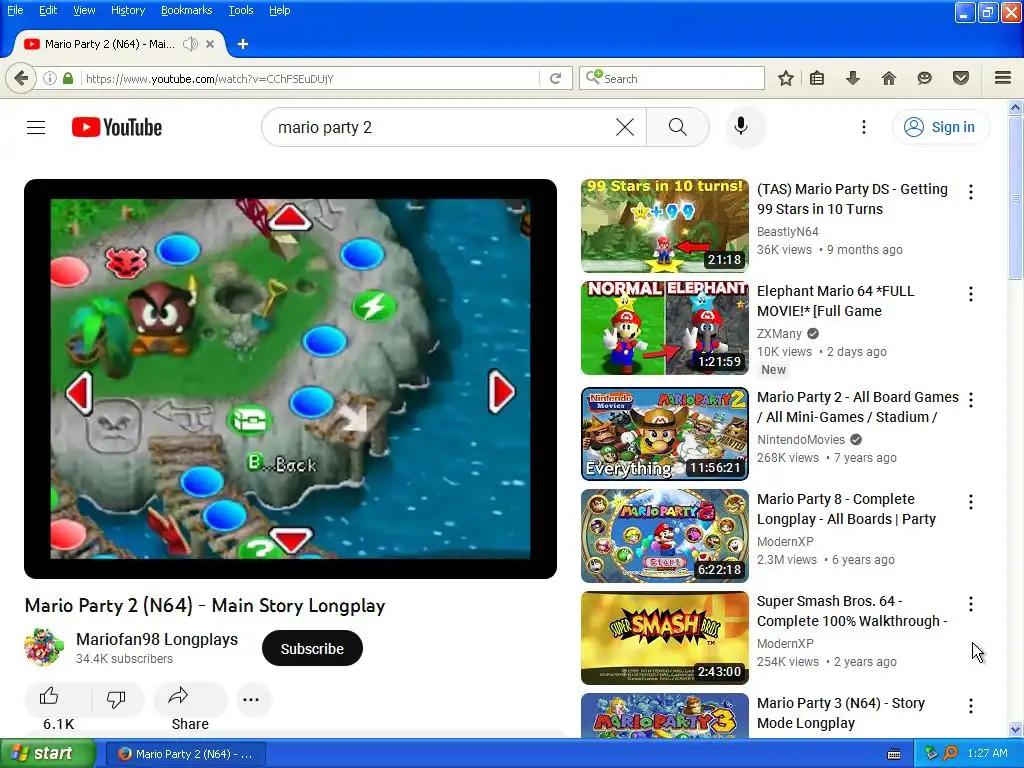Bookmark this page with the star
This screenshot has width=1024, height=768.
click(786, 78)
